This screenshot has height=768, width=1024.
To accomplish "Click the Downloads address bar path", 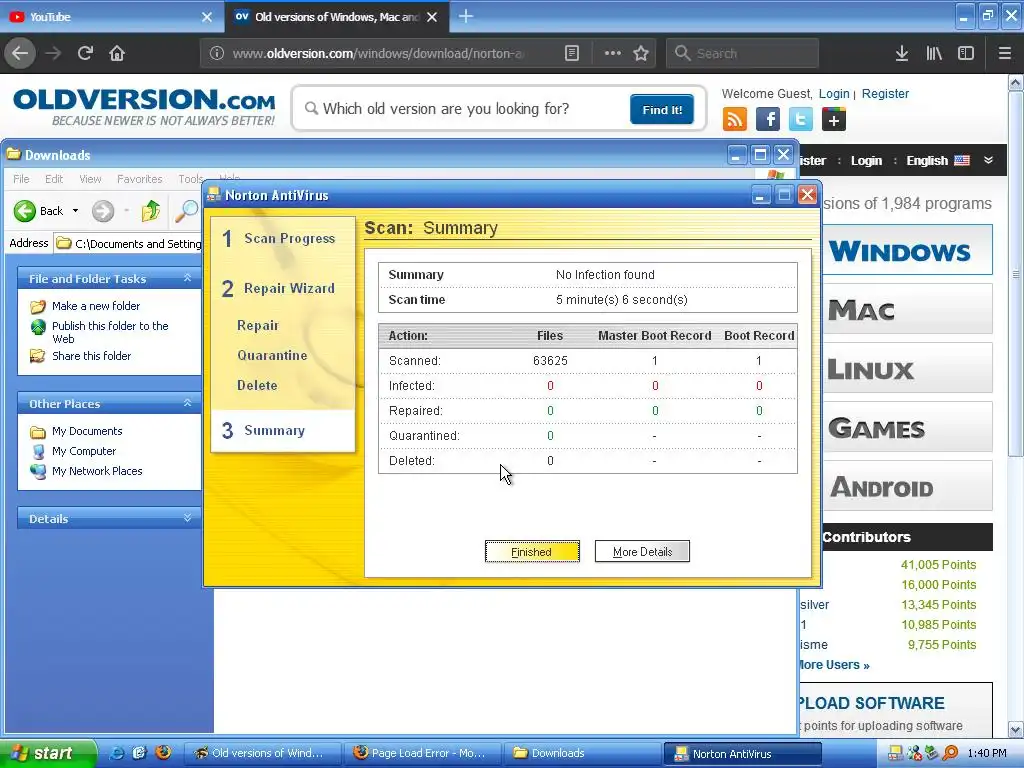I will click(129, 244).
